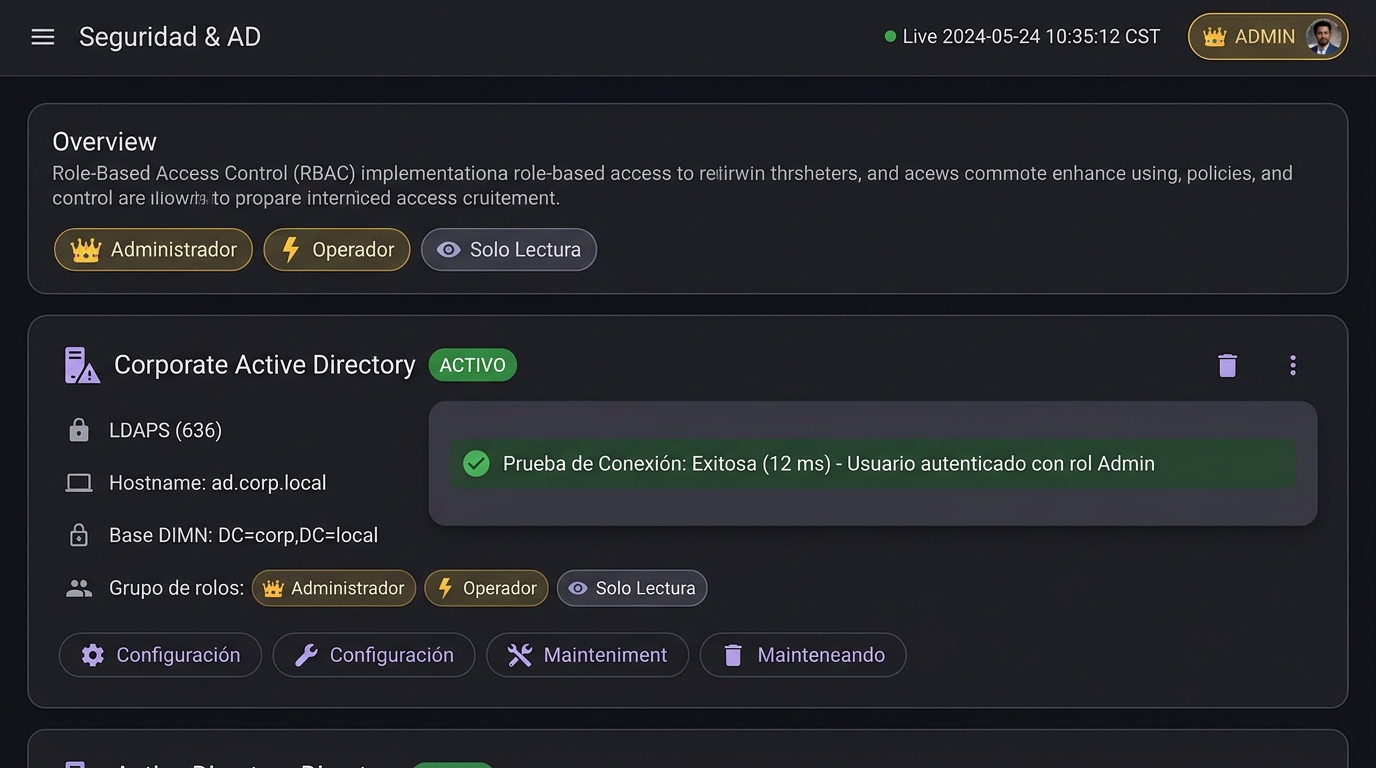Select the Administrador chip in Grupo de rolos

[334, 588]
